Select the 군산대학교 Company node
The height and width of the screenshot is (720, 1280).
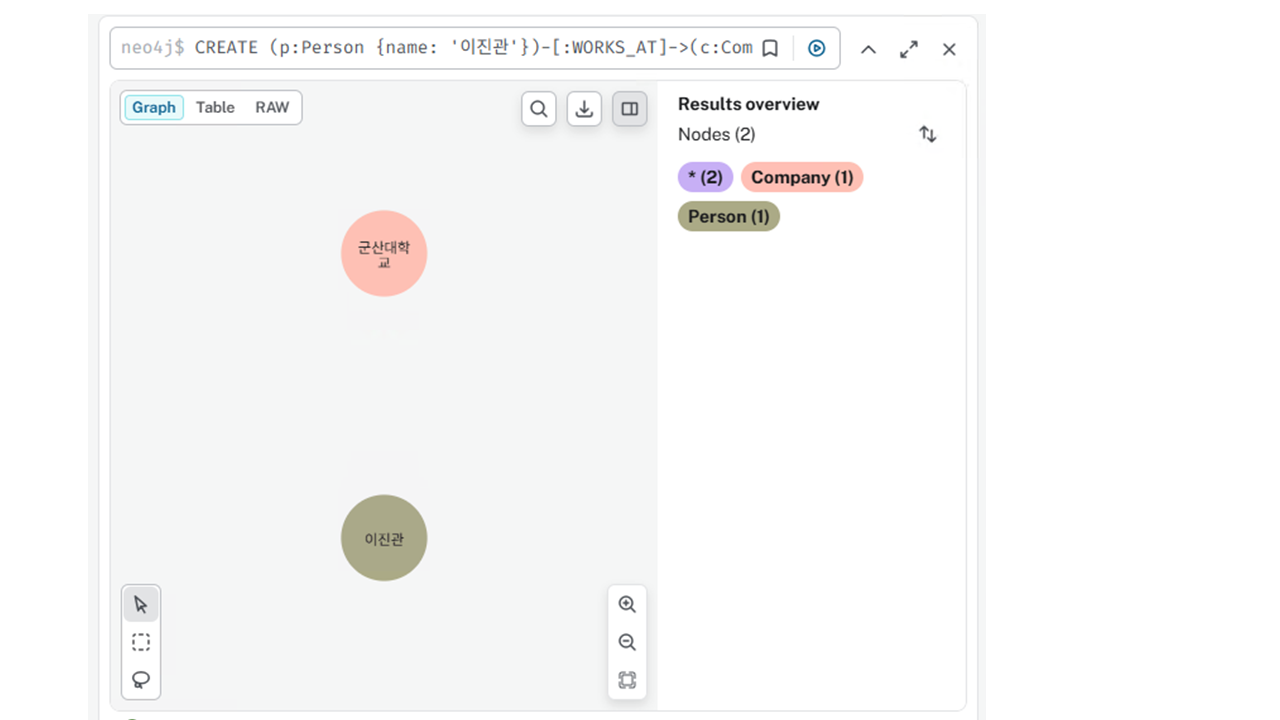click(384, 253)
